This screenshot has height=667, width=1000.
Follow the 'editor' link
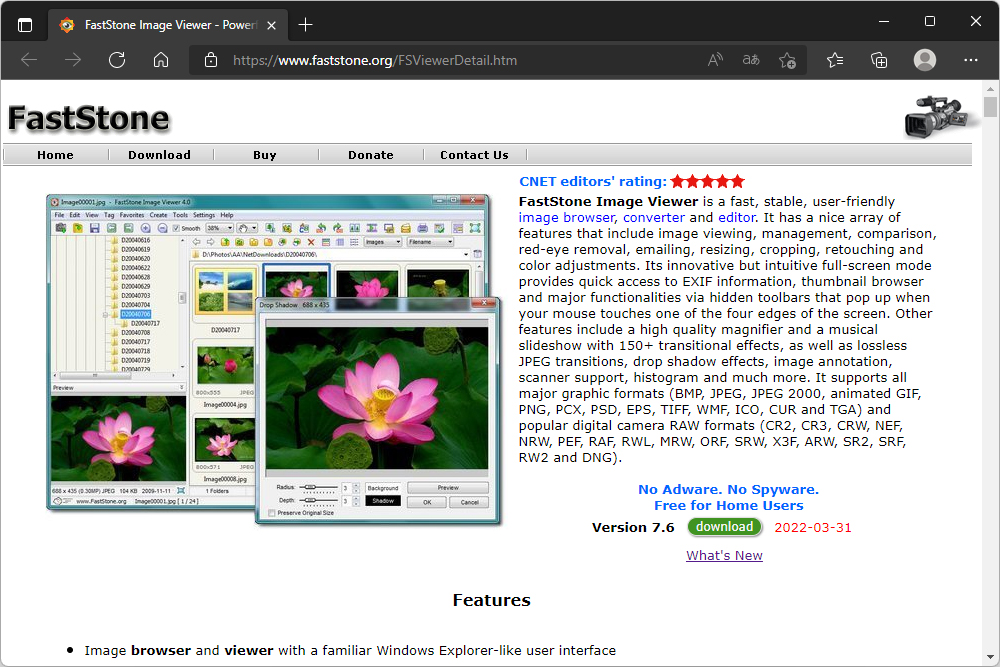click(x=737, y=217)
